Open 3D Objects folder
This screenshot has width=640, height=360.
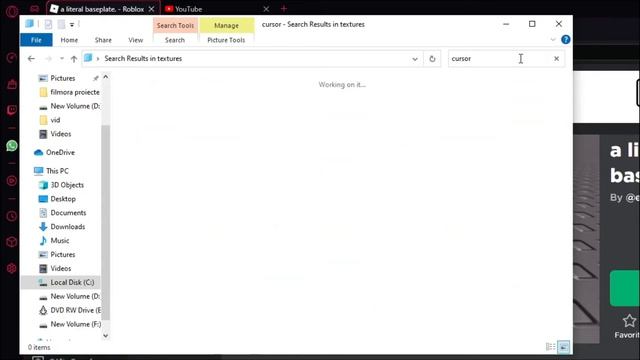(67, 185)
